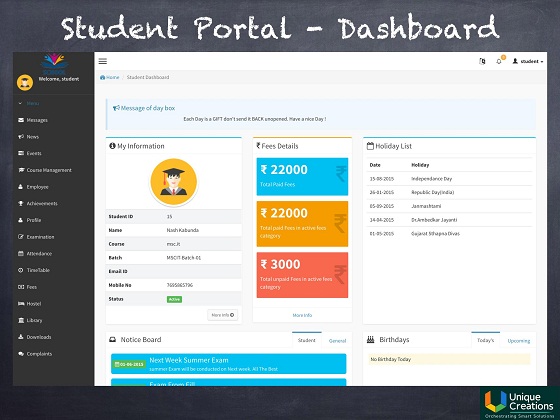Viewport: 560px width, 420px height.
Task: Open Downloads icon in sidebar
Action: pyautogui.click(x=21, y=337)
